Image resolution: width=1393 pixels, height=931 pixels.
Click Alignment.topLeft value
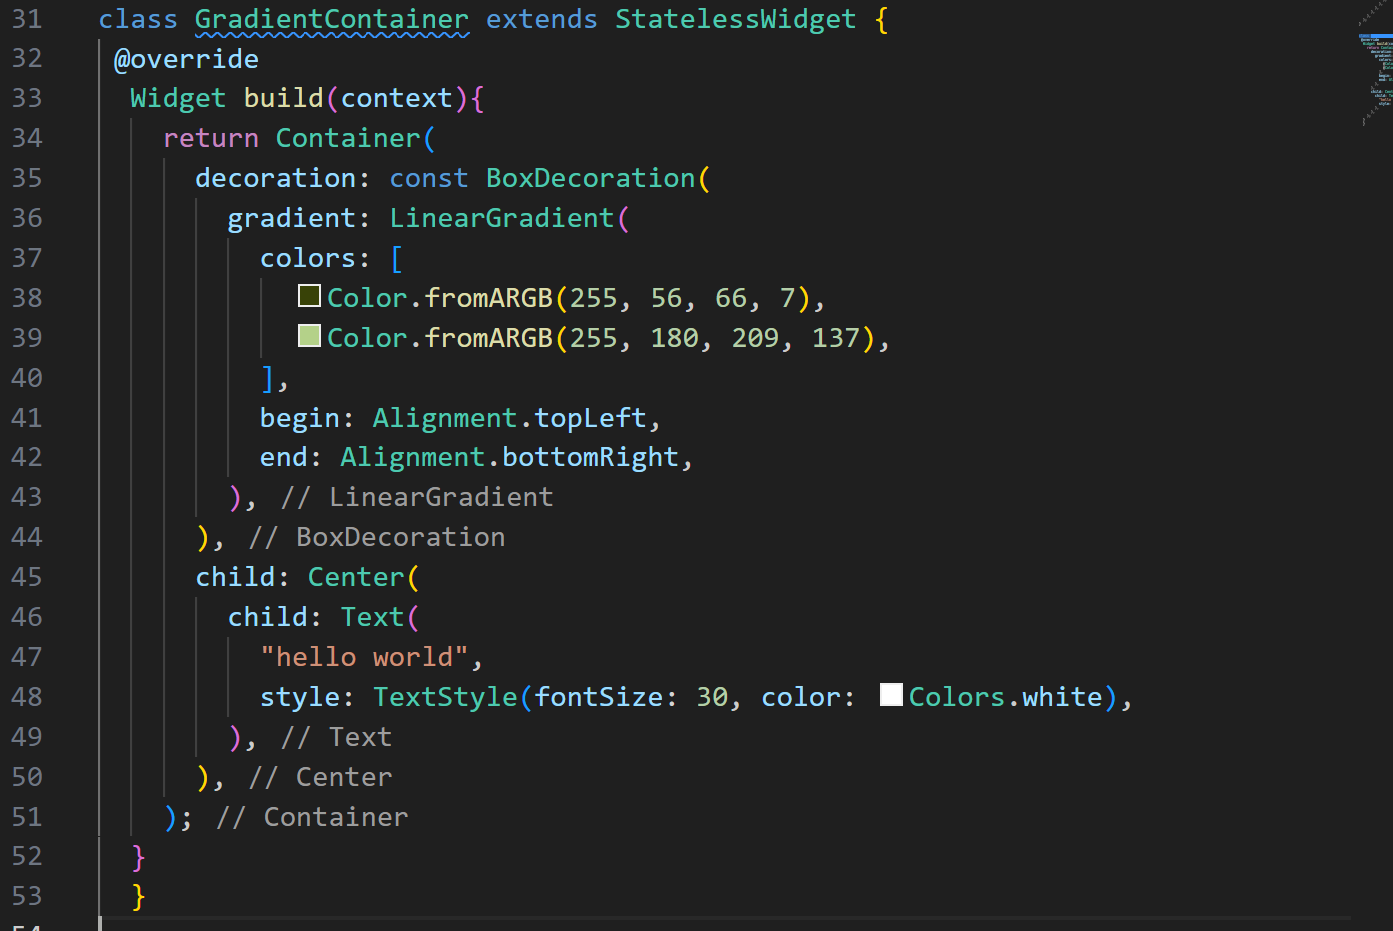click(509, 417)
